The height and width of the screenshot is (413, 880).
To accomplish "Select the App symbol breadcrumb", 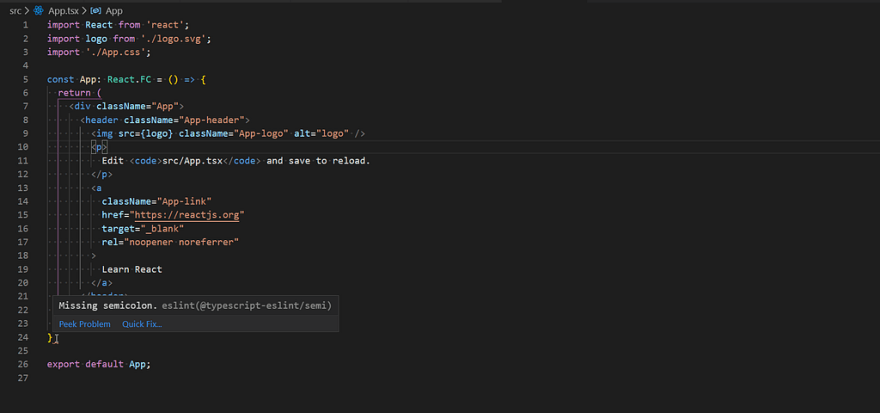I will [114, 11].
